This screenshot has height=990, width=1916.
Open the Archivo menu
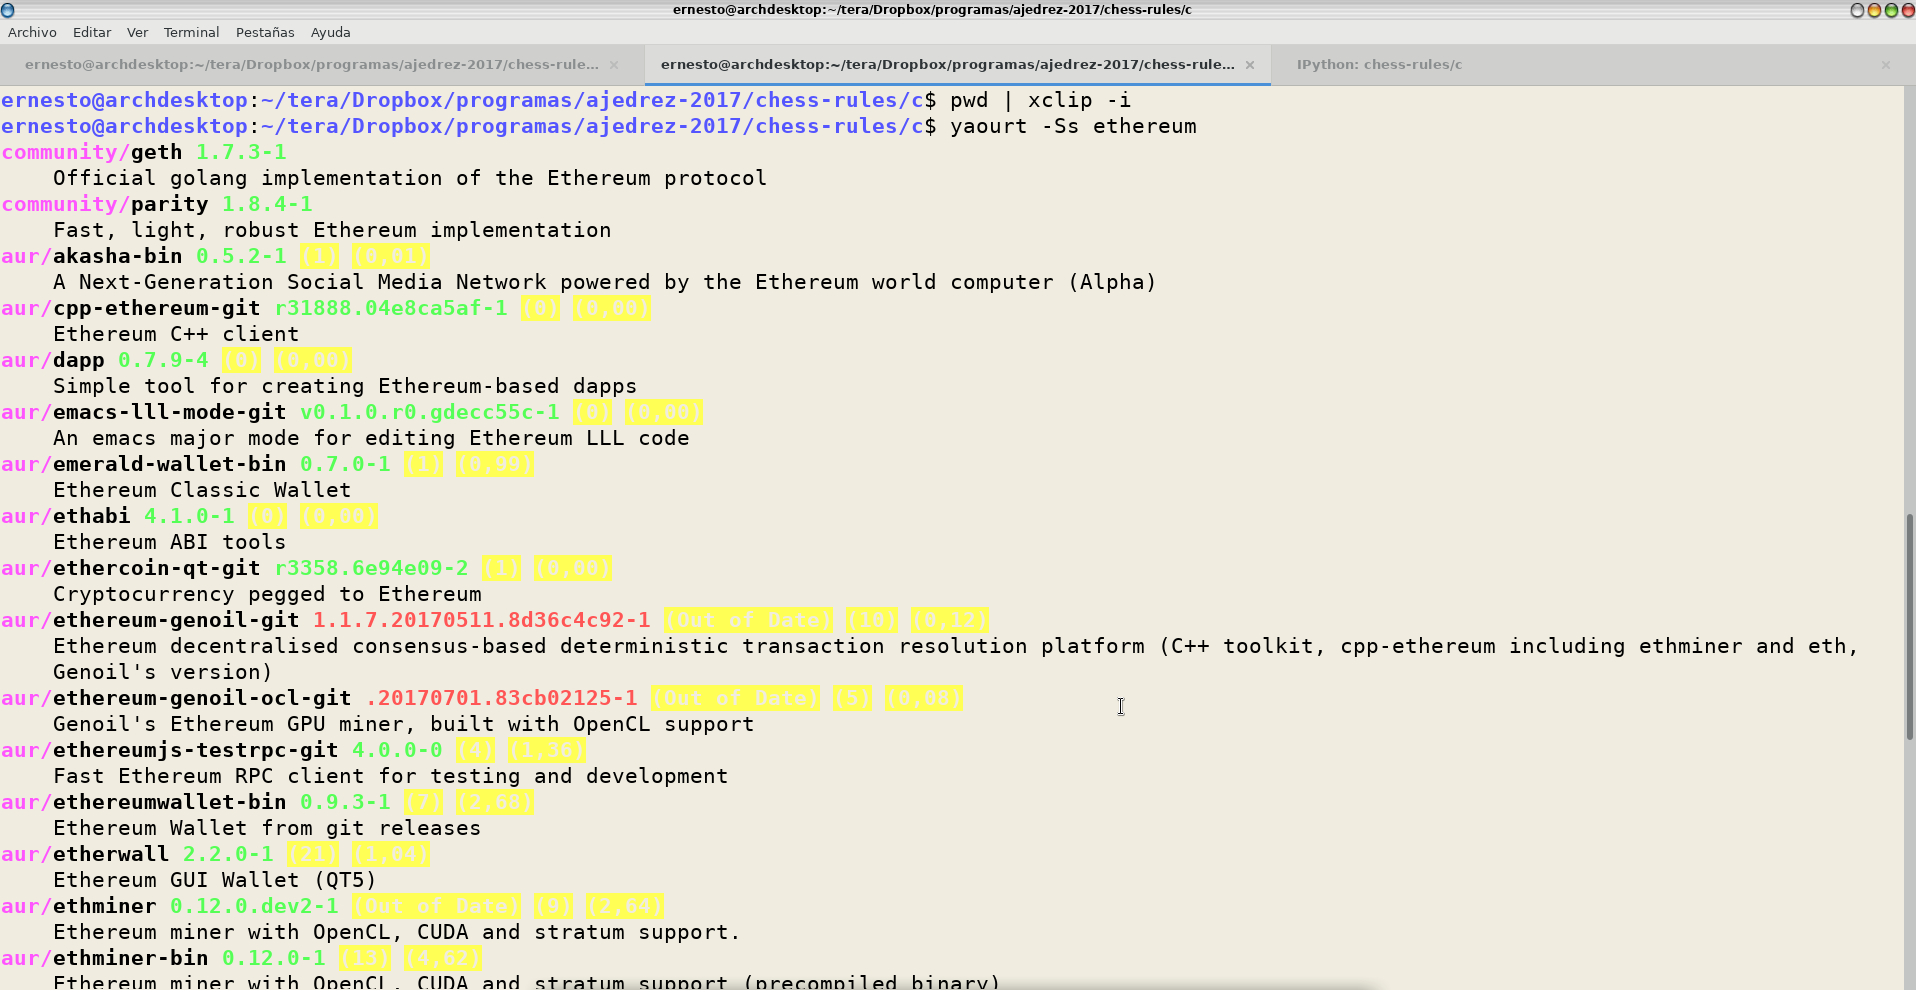click(x=32, y=32)
